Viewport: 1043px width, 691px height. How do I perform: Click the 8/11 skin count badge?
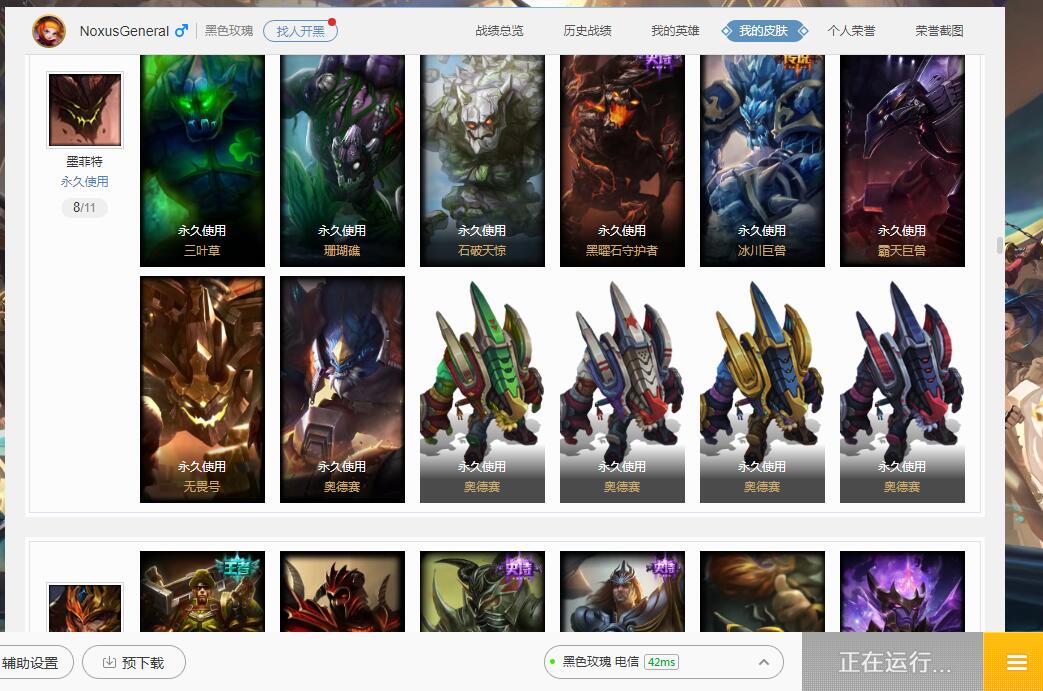click(84, 207)
